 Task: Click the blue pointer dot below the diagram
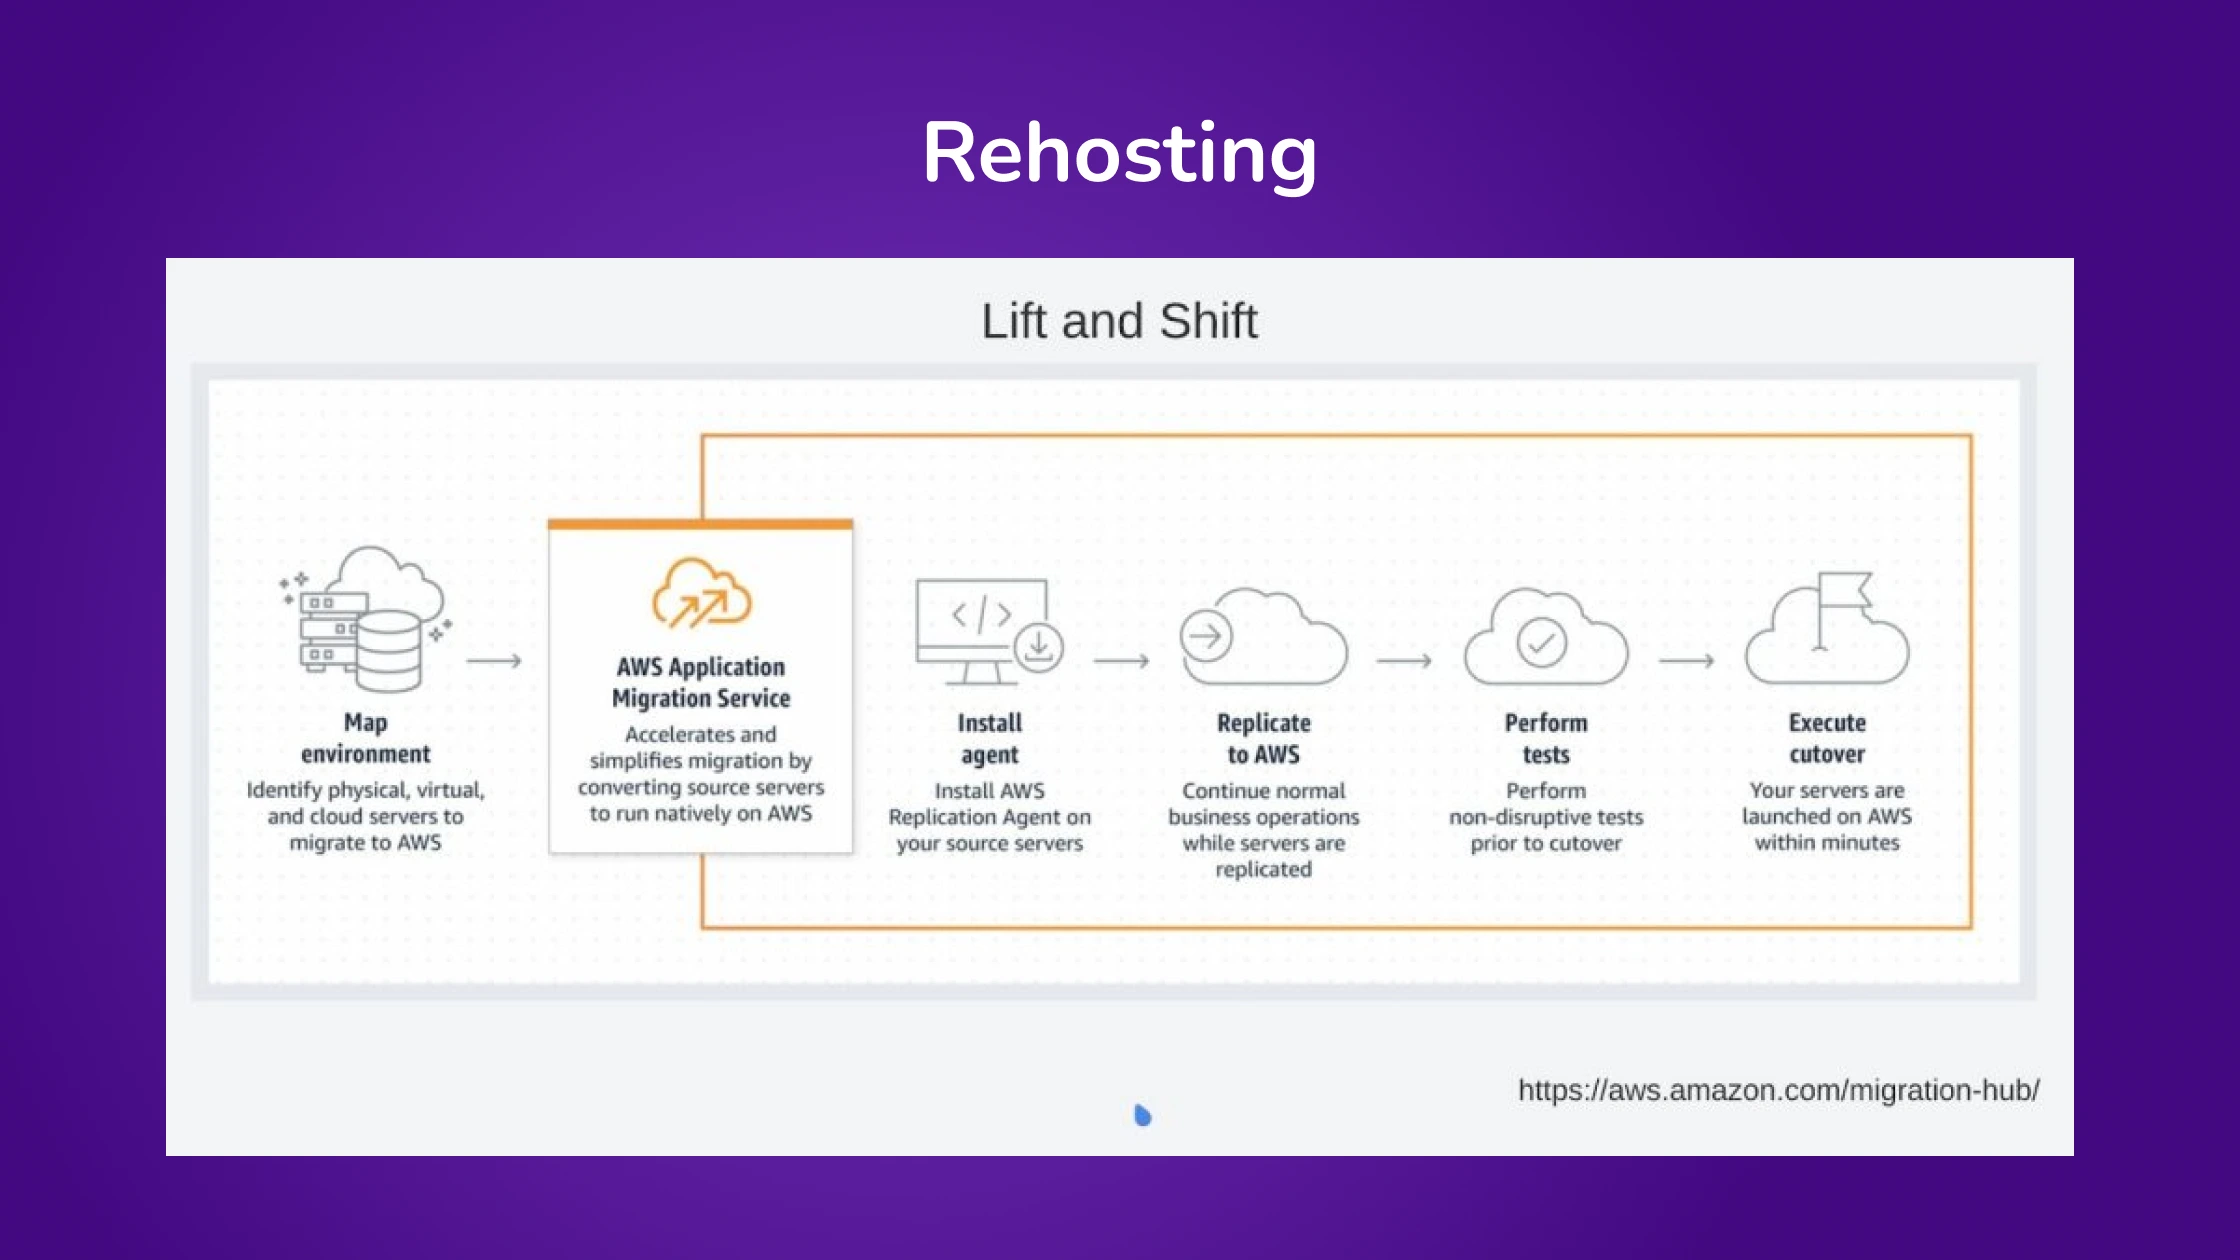coord(1143,1115)
